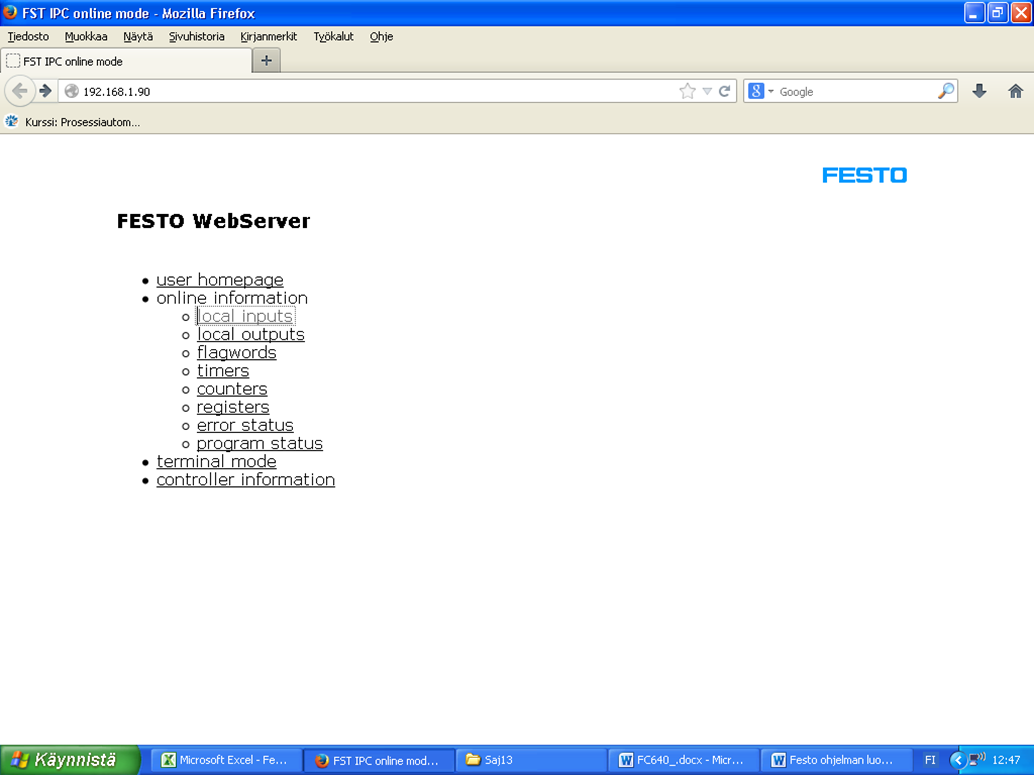Open the Tiedosto menu
The width and height of the screenshot is (1034, 775).
tap(28, 36)
